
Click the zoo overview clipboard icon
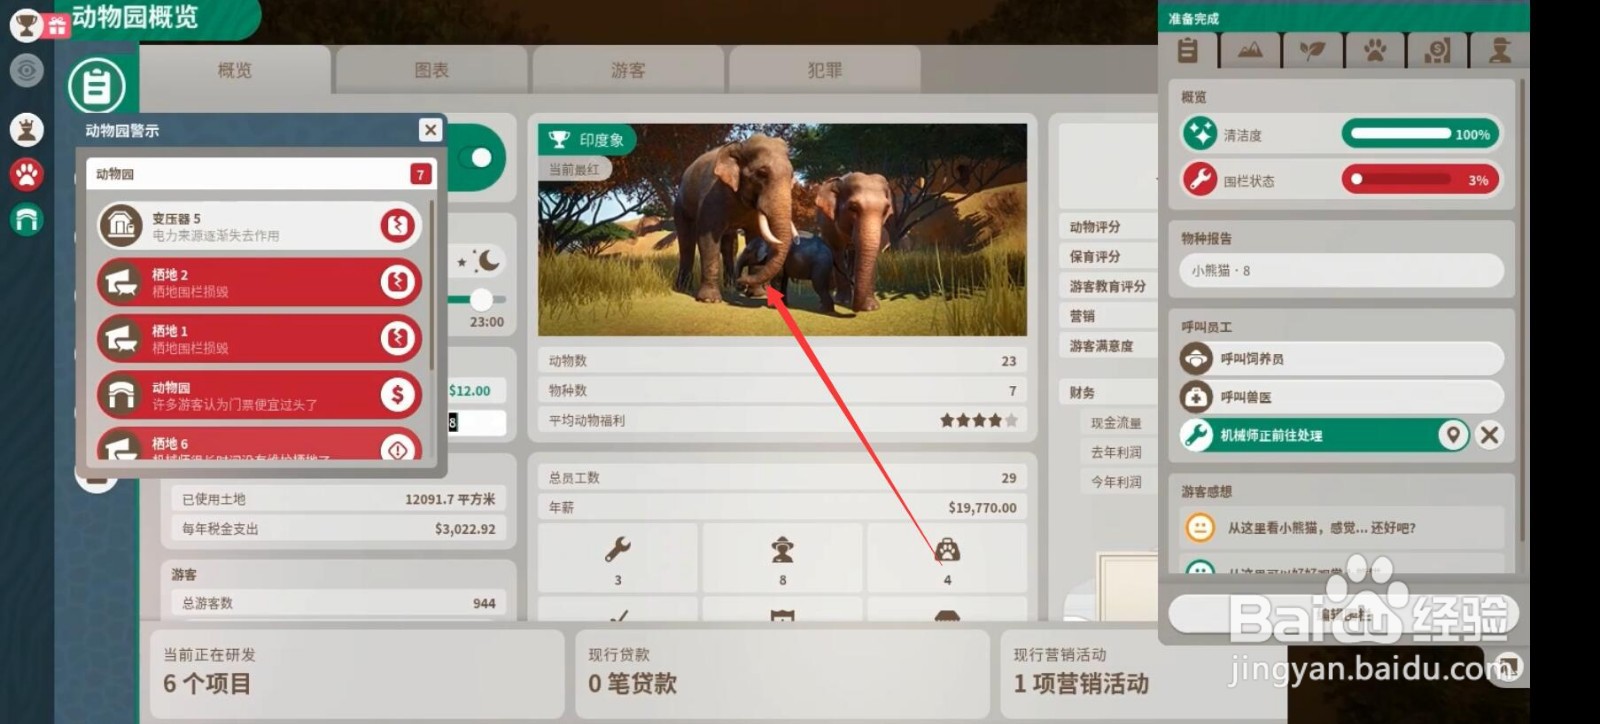pyautogui.click(x=97, y=86)
